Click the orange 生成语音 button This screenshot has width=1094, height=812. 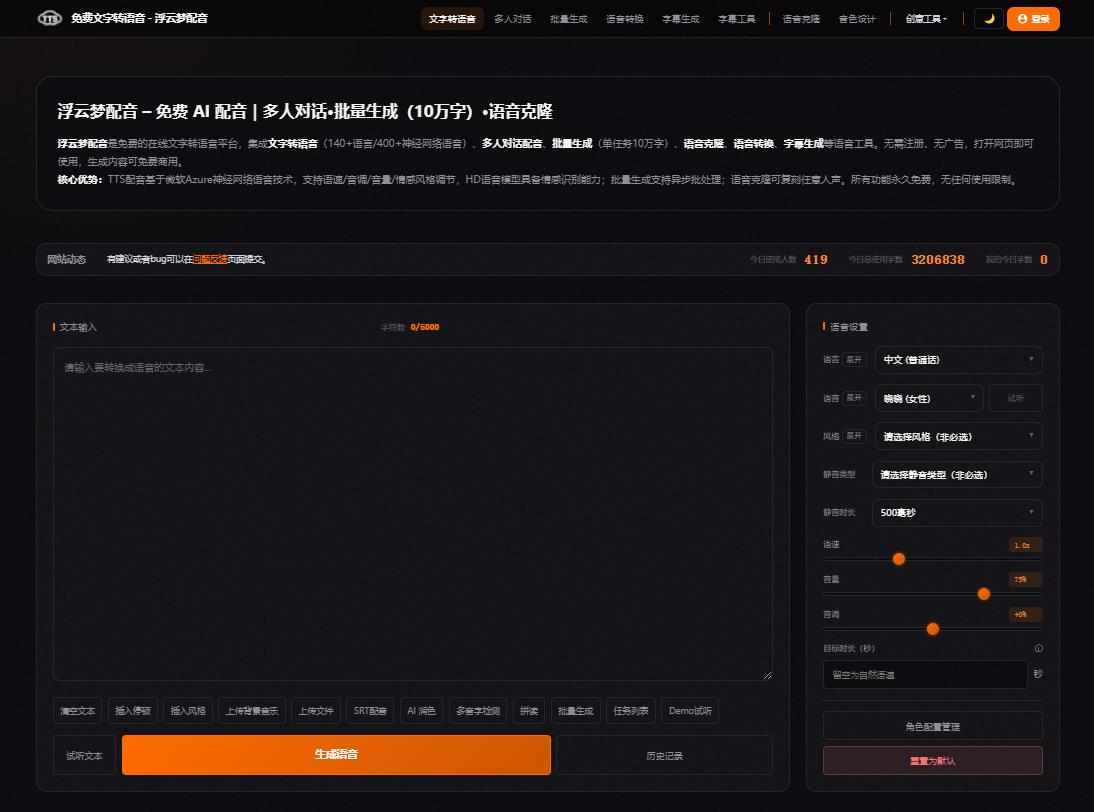click(336, 755)
